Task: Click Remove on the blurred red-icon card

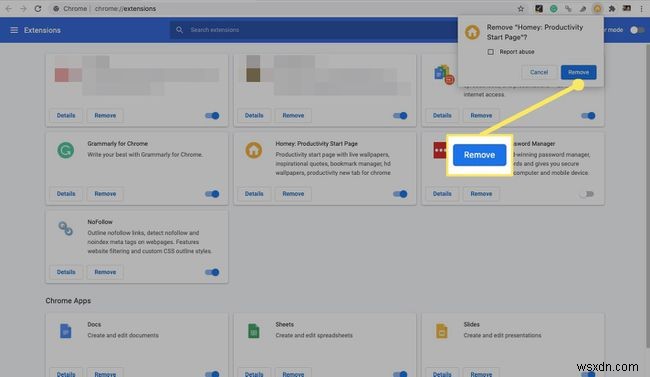Action: coord(105,115)
